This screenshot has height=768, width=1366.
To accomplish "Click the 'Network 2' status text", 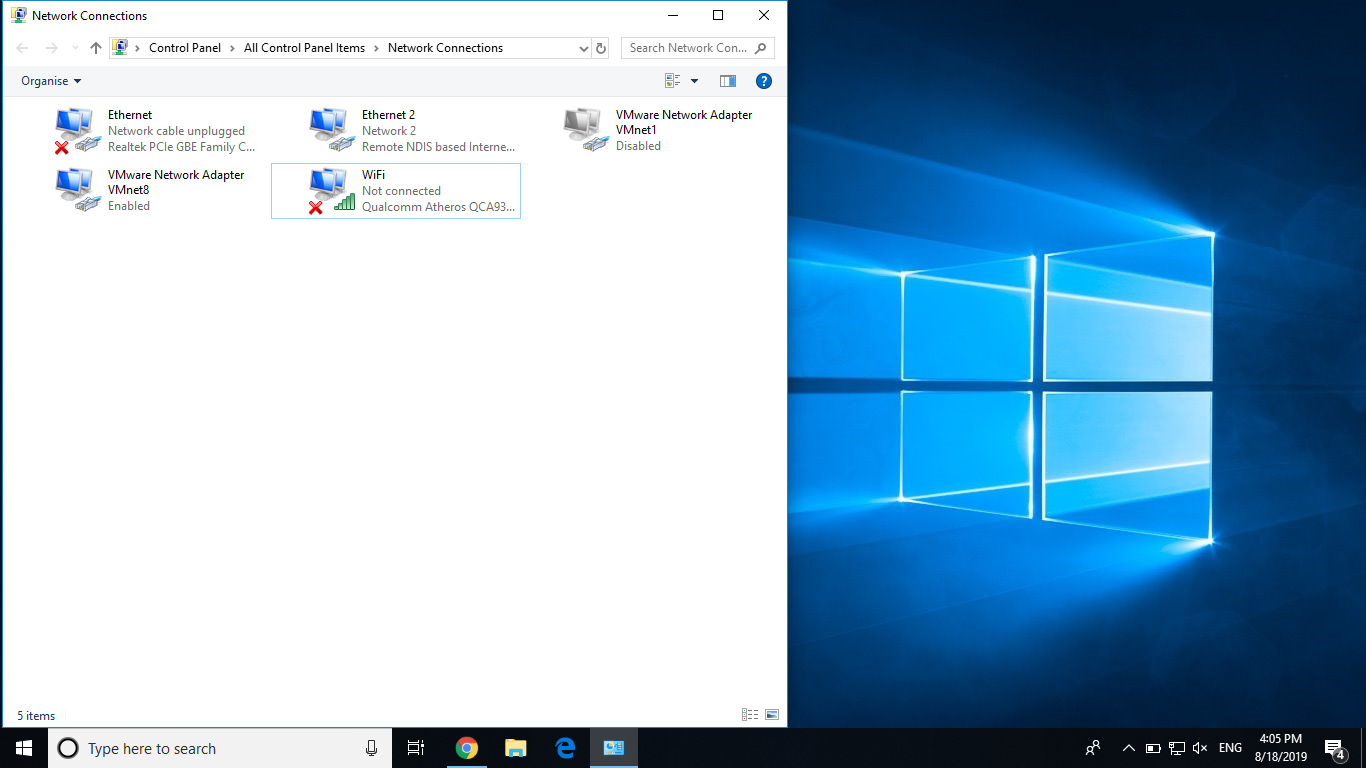I will (389, 131).
